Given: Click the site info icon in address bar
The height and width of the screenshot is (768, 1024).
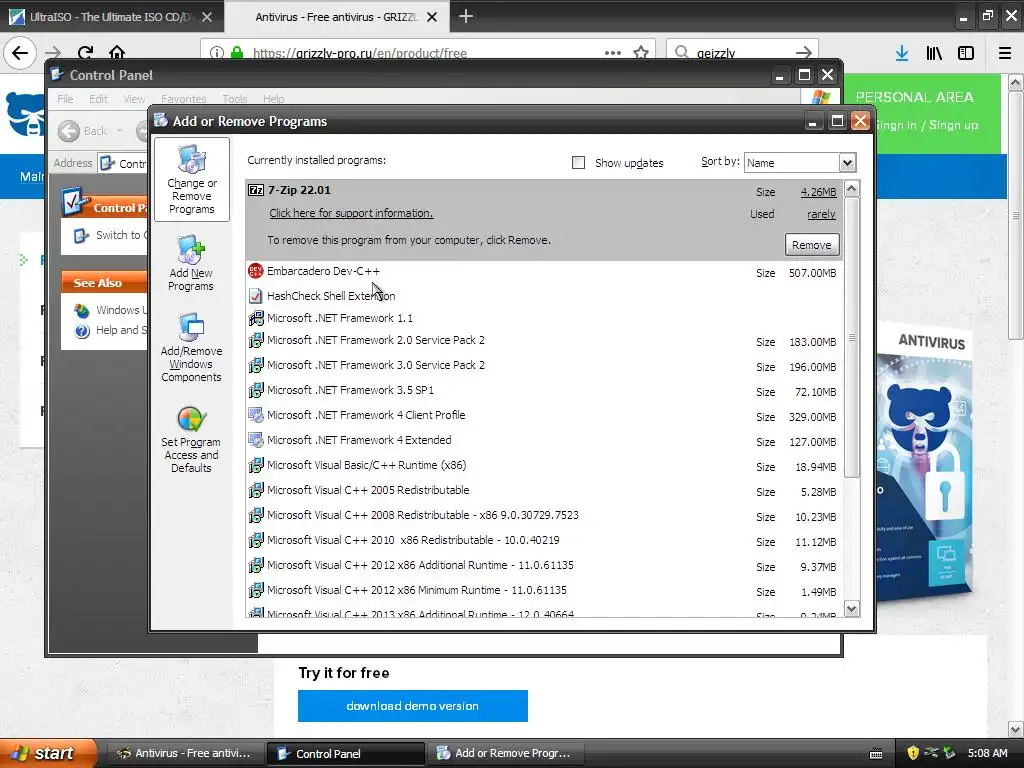Looking at the screenshot, I should (x=216, y=53).
